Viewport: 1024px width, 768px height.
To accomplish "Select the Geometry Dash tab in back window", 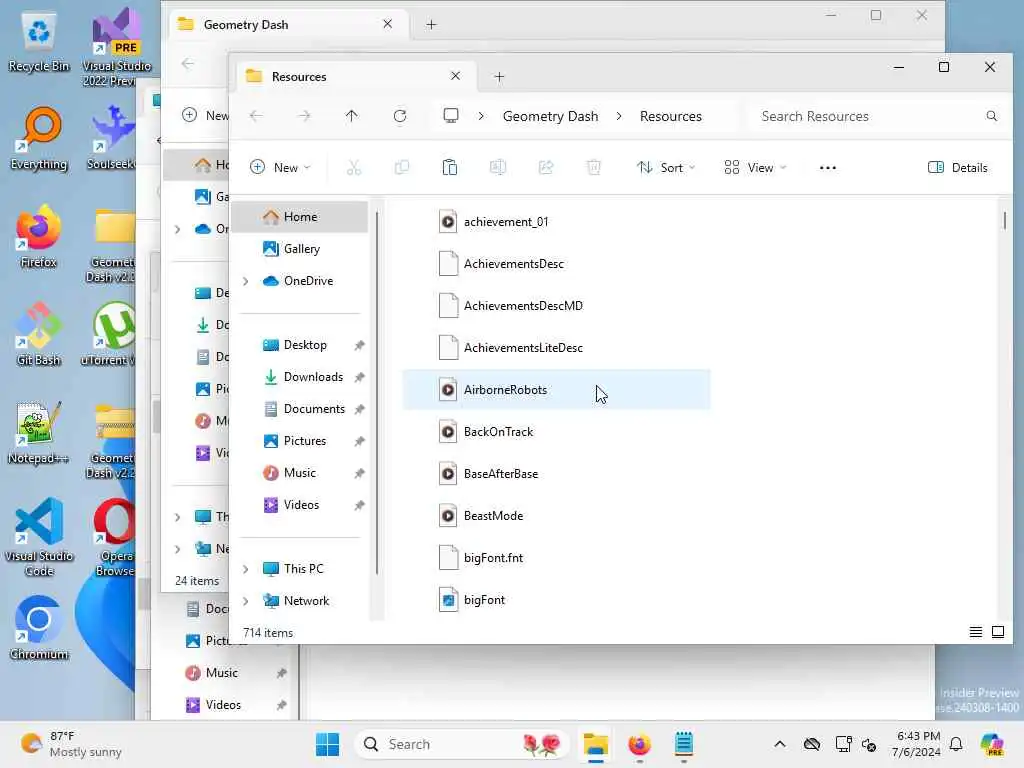I will click(287, 25).
